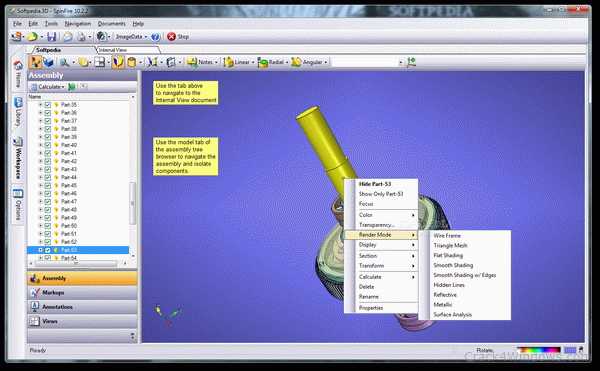Toggle the Part-44 checkbox
Screen dimensions: 600x371
48,177
